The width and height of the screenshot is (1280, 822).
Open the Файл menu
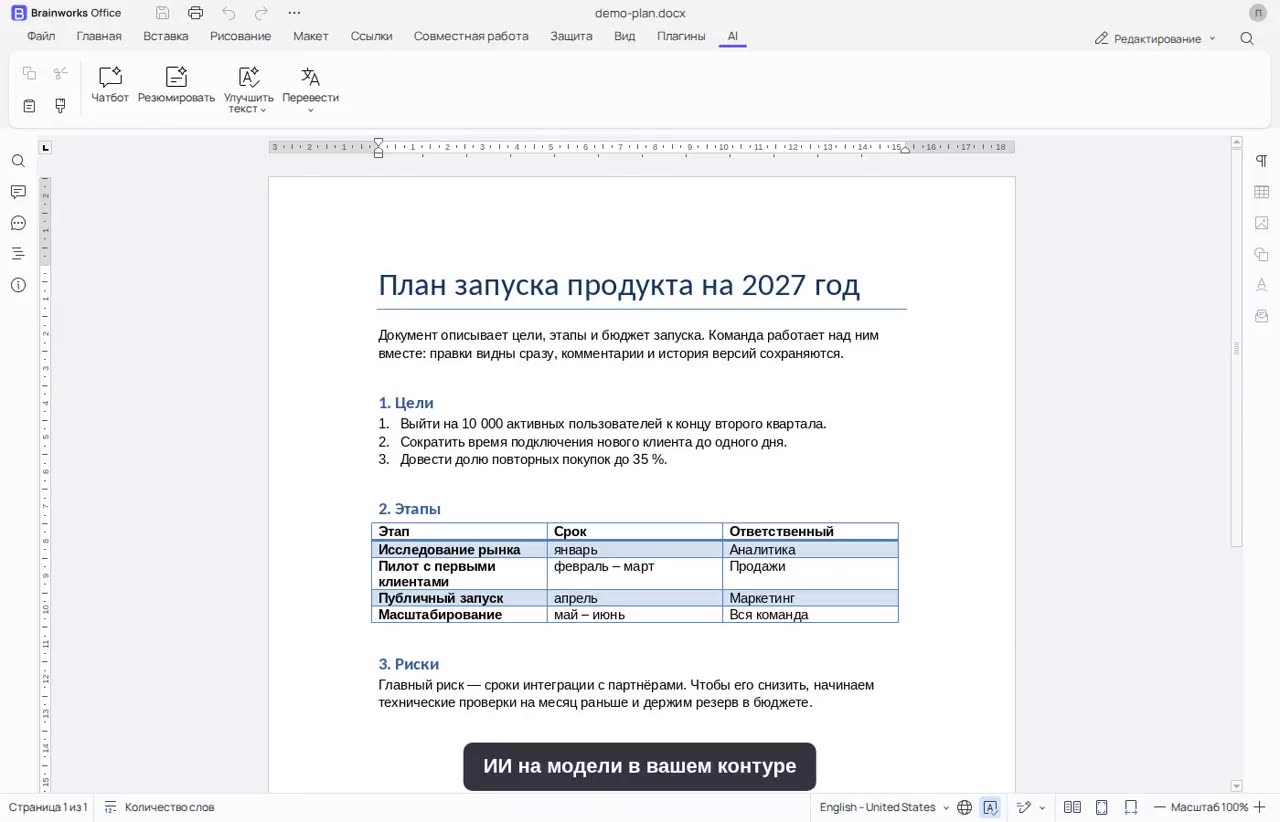point(41,36)
